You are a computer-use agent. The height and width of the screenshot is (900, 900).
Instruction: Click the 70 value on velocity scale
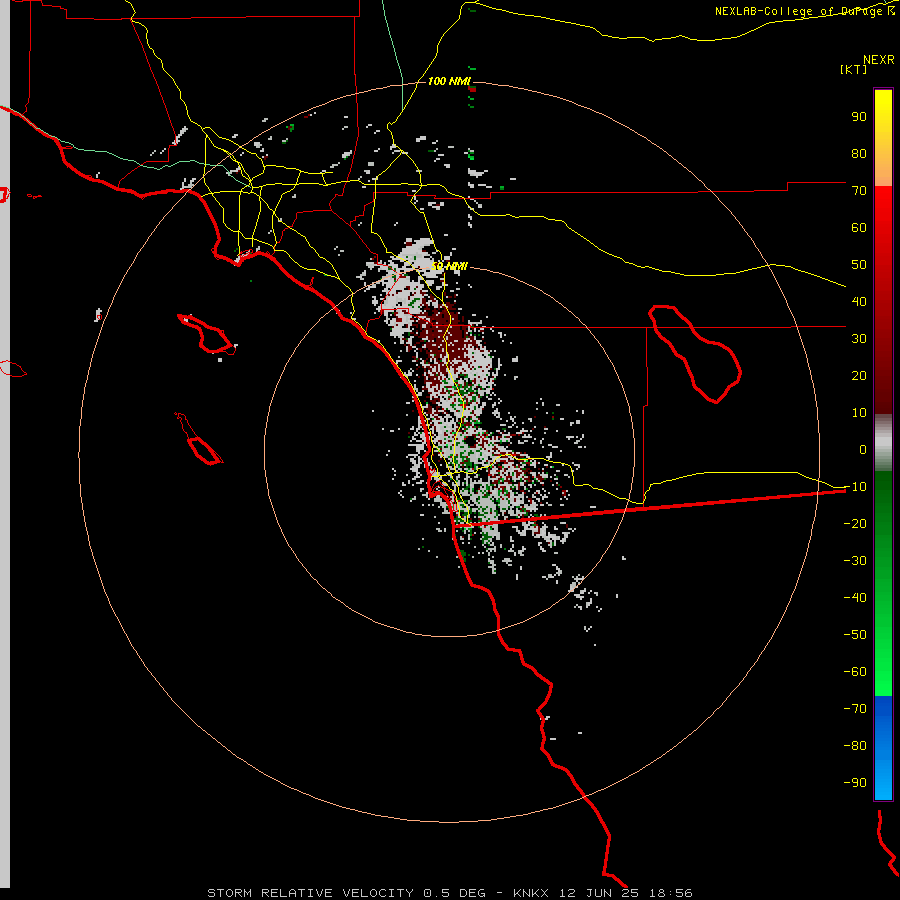tap(859, 191)
